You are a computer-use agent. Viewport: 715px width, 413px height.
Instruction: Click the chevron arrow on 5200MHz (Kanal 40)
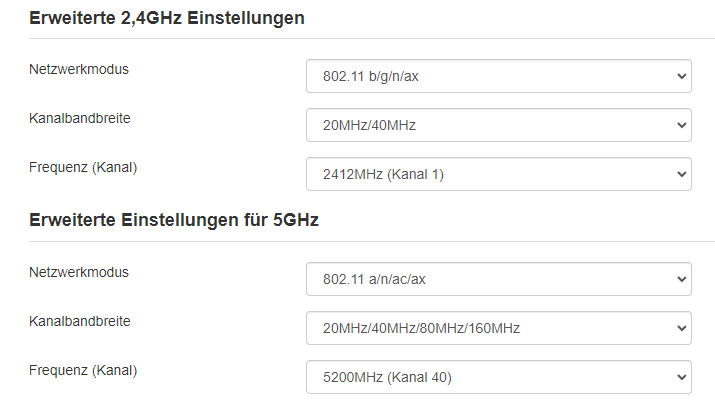[x=682, y=376]
